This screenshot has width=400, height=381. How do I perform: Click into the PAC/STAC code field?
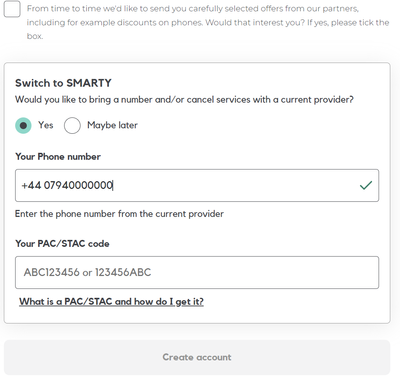point(197,272)
